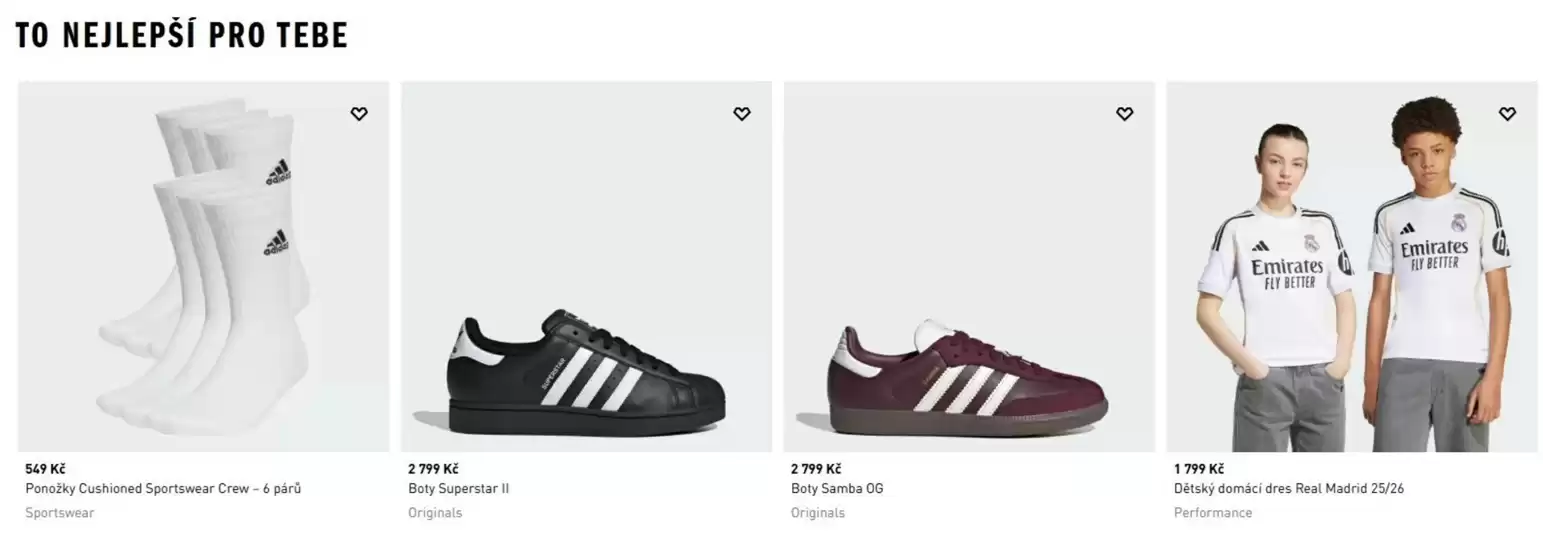The height and width of the screenshot is (560, 1543).
Task: Open the Ponožky Cushioned Sportswear Crew title link
Action: click(x=163, y=489)
